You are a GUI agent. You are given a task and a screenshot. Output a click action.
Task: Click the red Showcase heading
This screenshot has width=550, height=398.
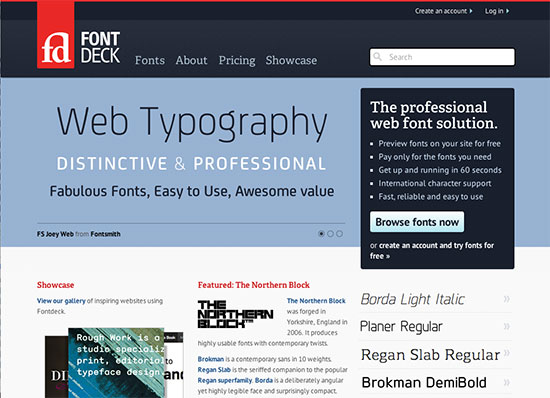[55, 285]
